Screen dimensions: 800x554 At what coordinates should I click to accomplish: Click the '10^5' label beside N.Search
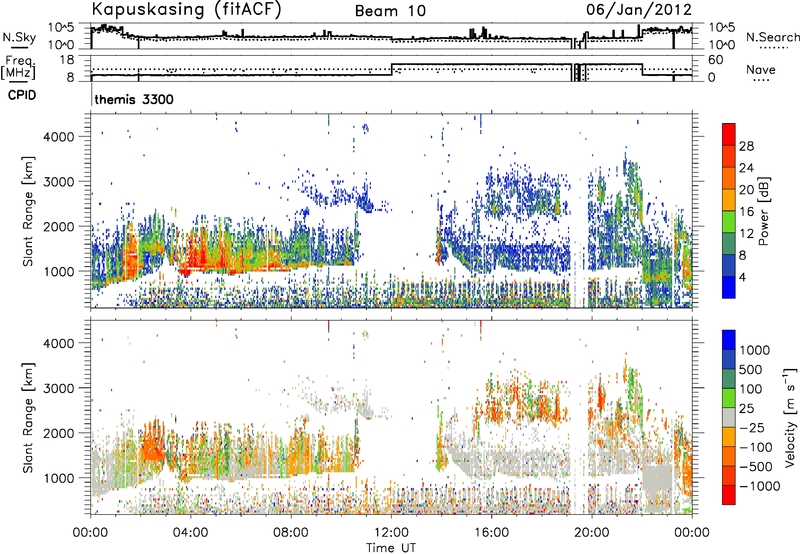tap(722, 28)
